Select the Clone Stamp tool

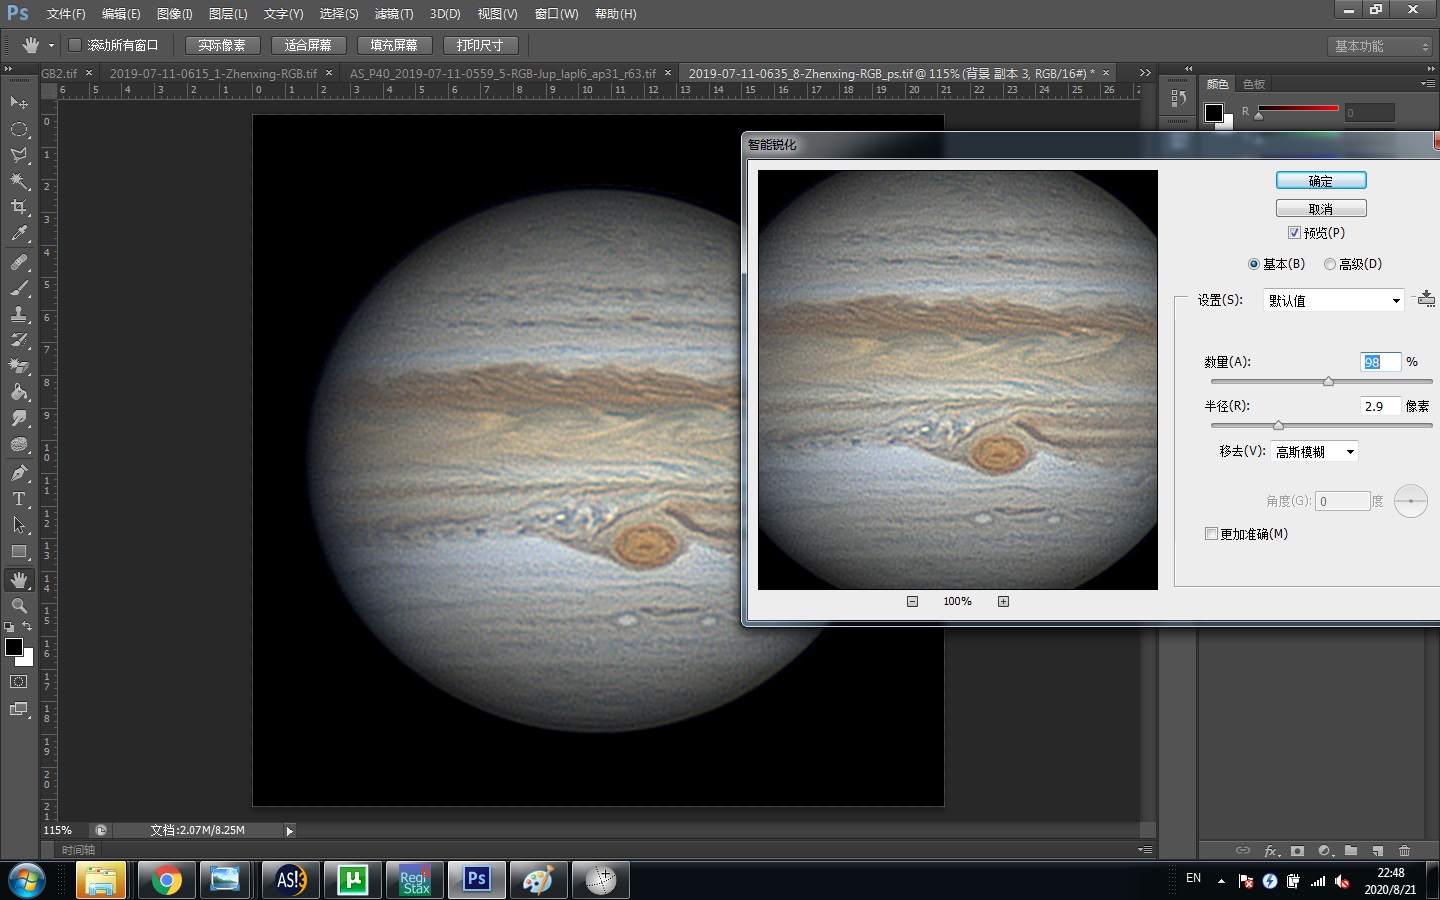coord(19,314)
